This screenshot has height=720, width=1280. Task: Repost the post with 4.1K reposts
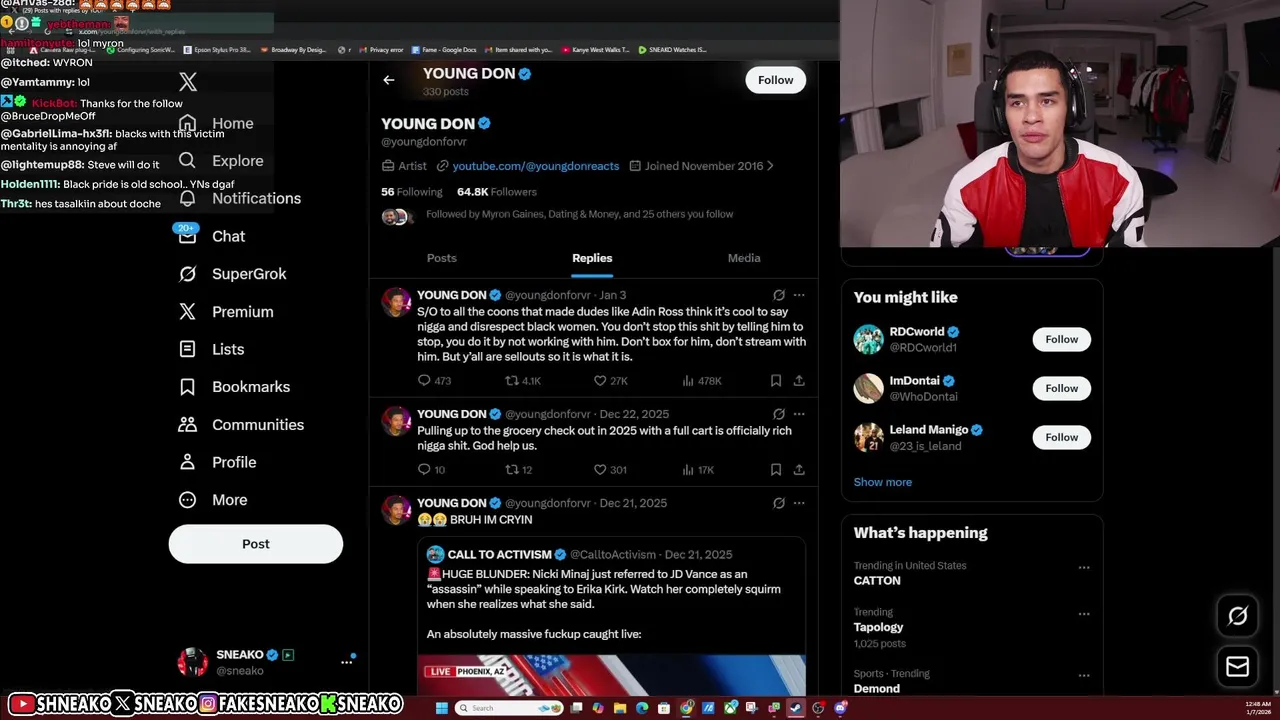coord(523,381)
